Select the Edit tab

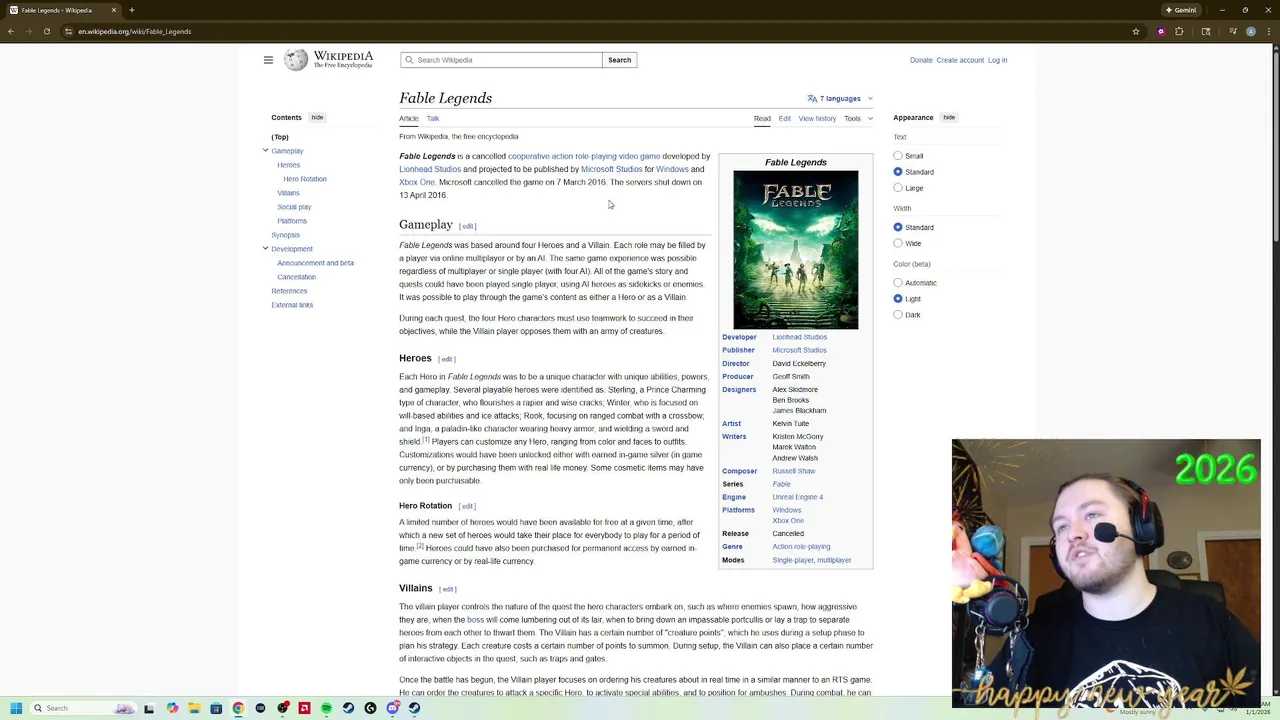pyautogui.click(x=785, y=118)
